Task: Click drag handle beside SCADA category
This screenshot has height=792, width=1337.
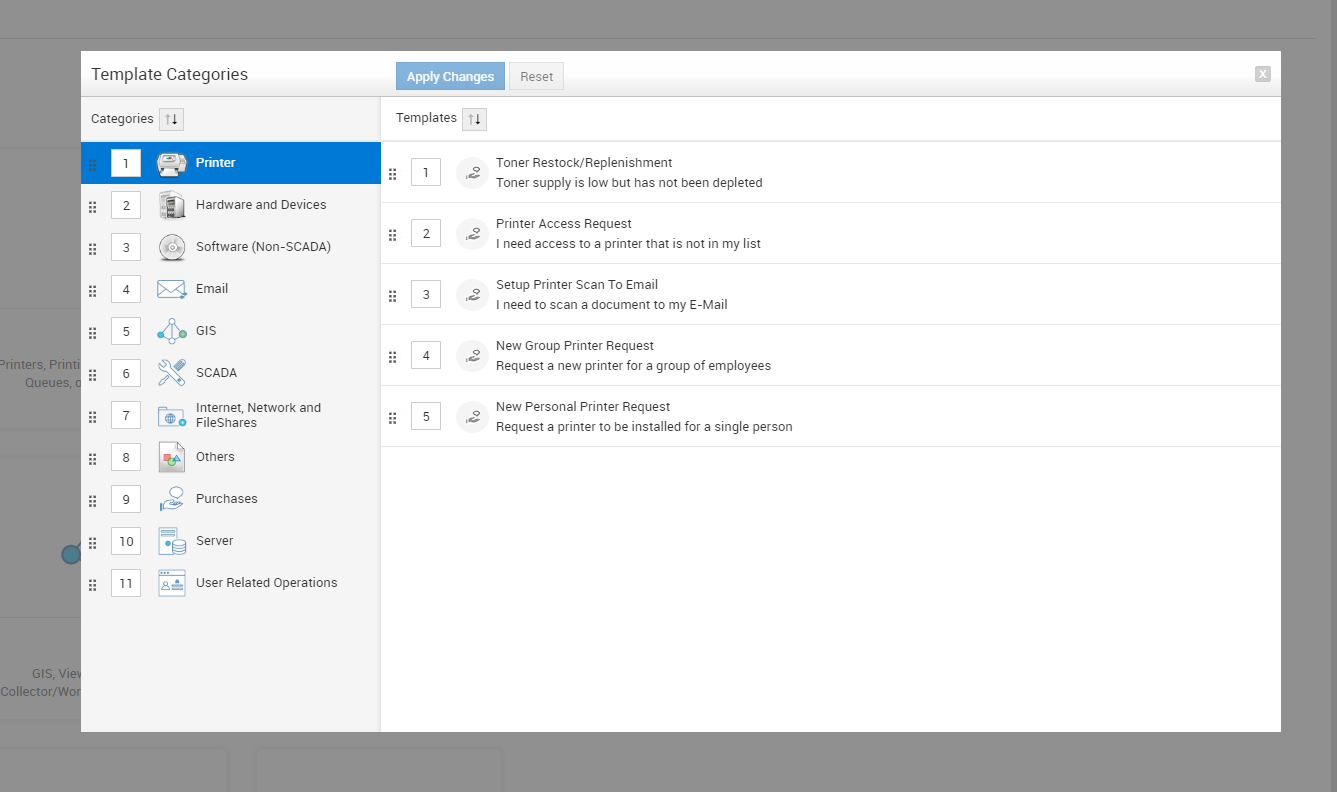Action: [x=93, y=375]
